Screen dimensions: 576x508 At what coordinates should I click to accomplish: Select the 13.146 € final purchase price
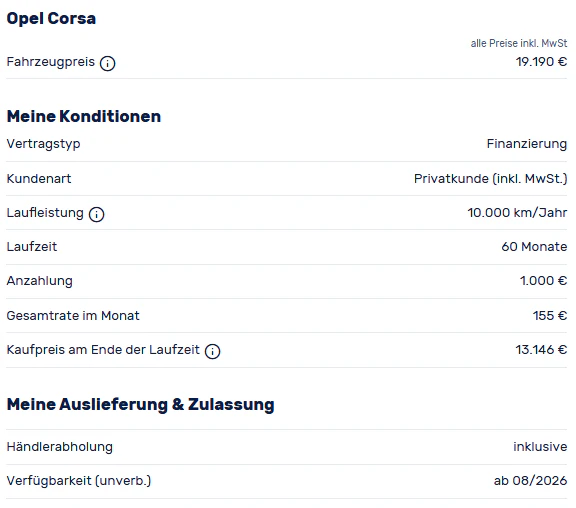point(541,350)
